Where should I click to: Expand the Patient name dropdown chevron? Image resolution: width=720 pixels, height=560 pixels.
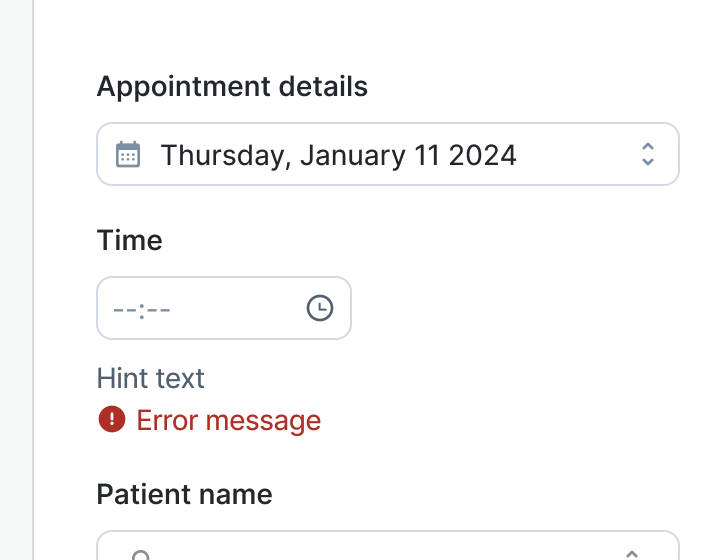click(x=632, y=551)
